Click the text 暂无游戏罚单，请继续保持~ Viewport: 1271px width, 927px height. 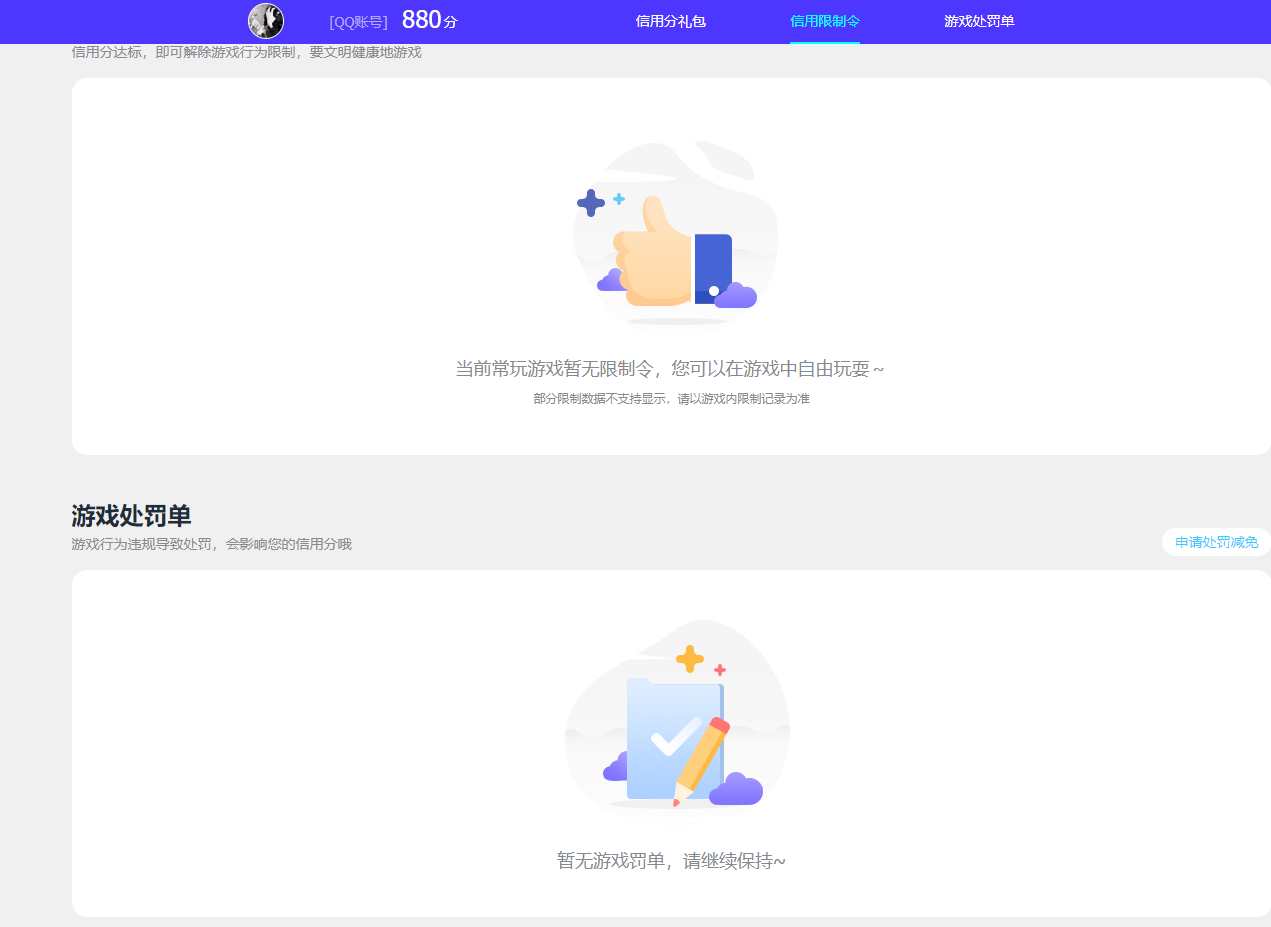point(671,861)
